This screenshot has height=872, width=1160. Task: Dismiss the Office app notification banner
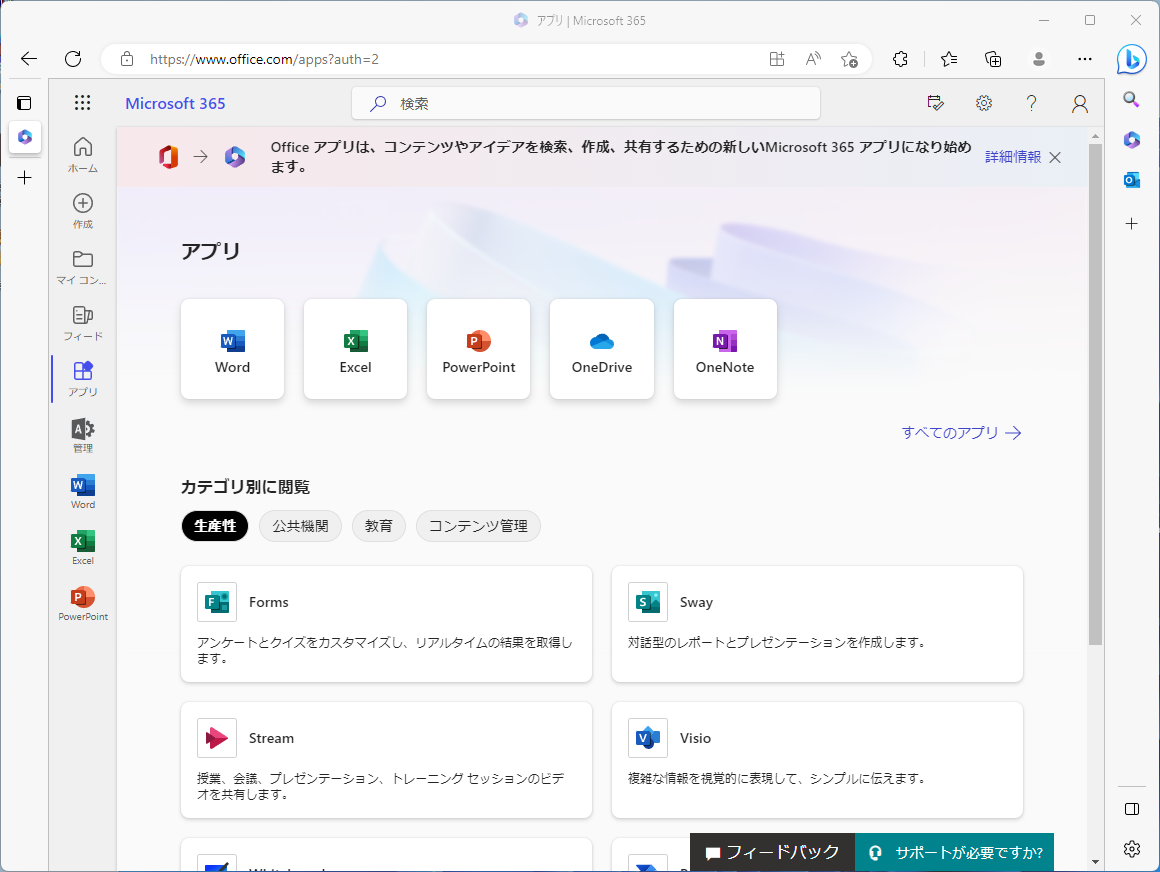1055,157
